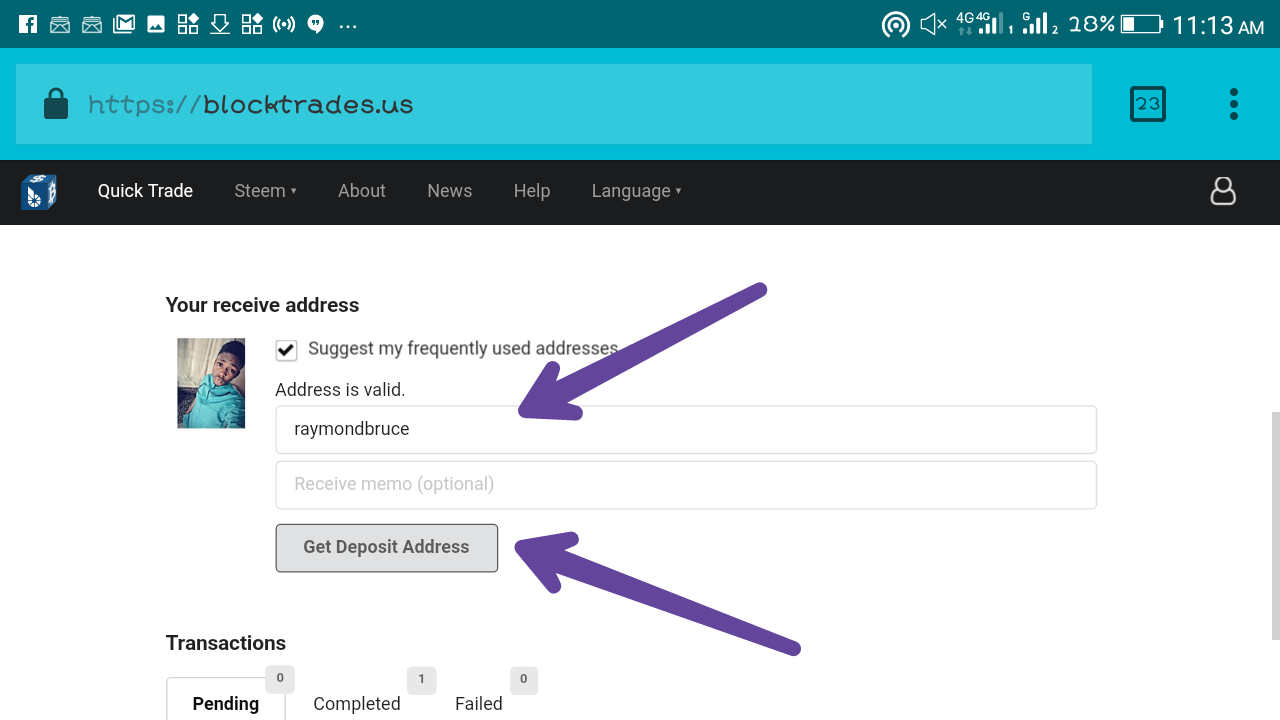Uncheck Suggest my frequently used addresses
1280x720 pixels.
pos(286,350)
